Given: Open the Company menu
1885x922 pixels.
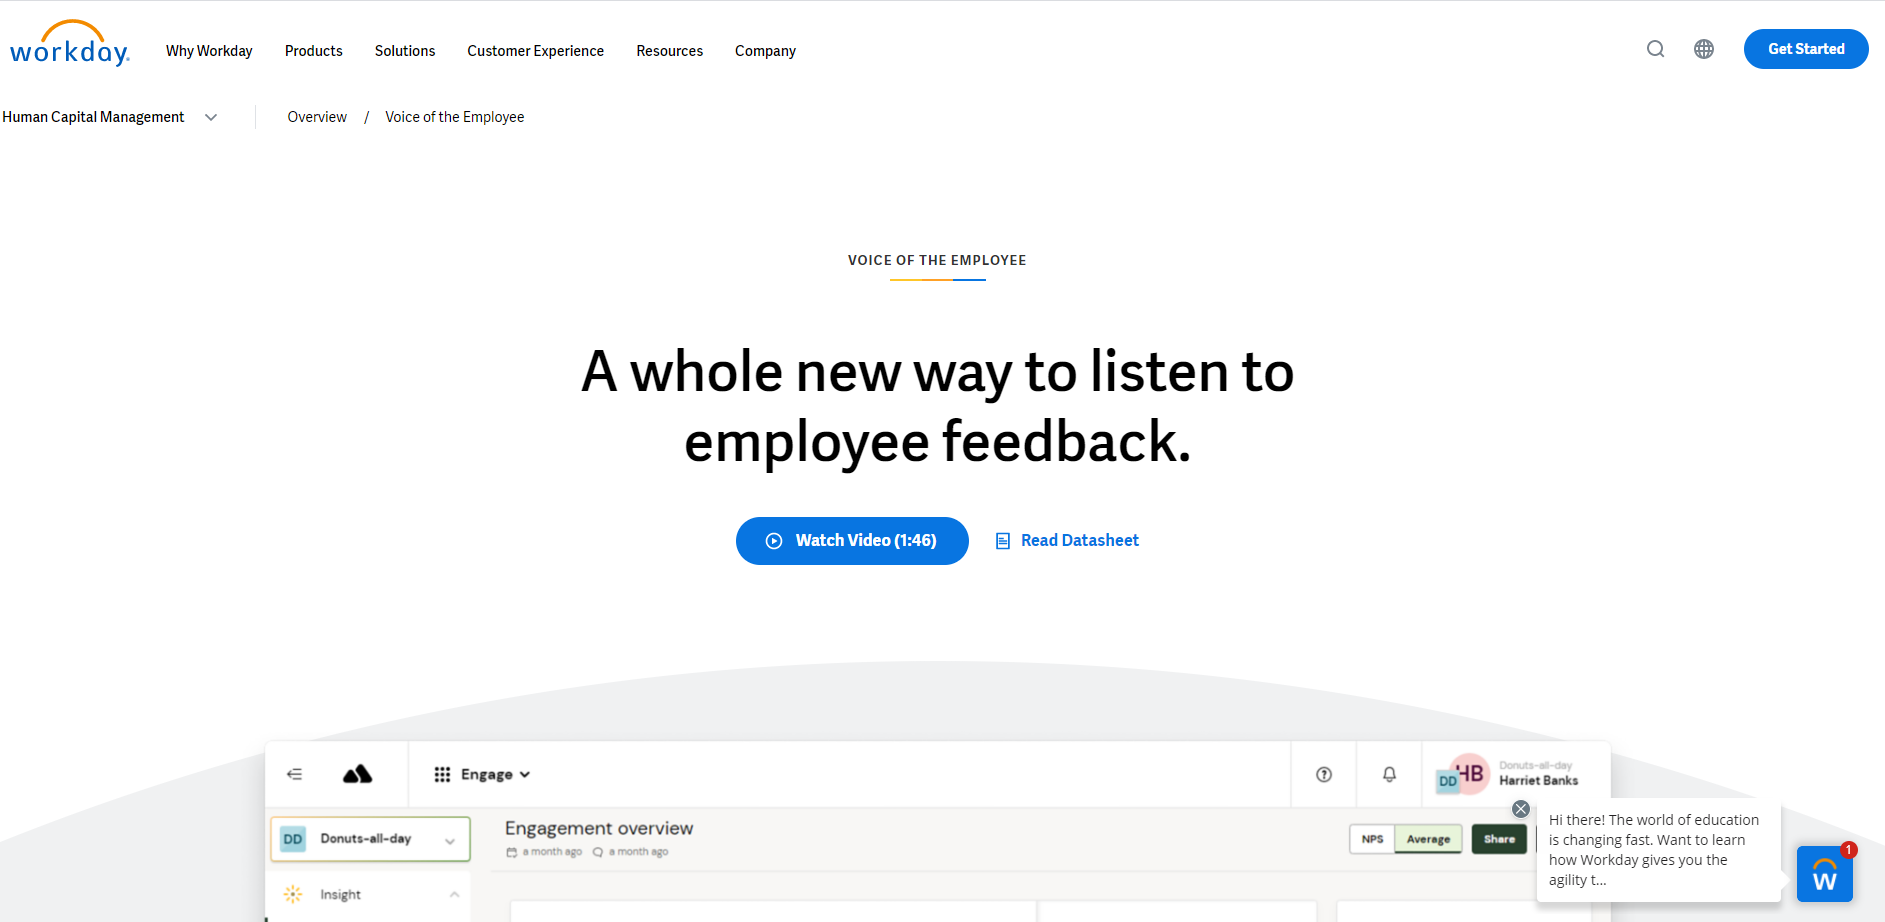Looking at the screenshot, I should coord(765,51).
